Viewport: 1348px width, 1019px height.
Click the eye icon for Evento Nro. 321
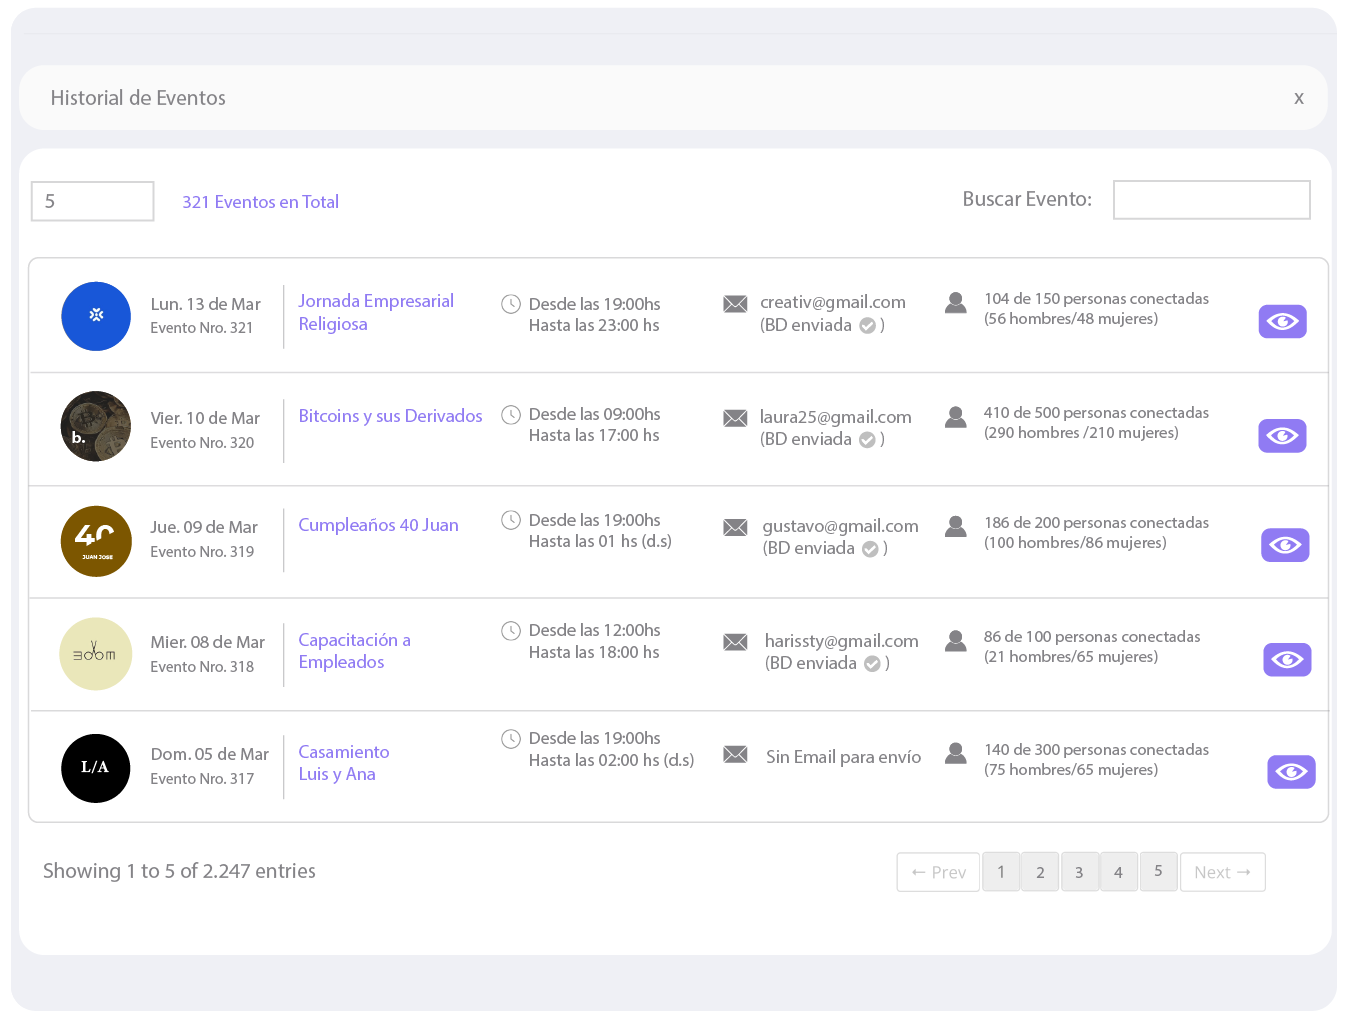pos(1282,321)
